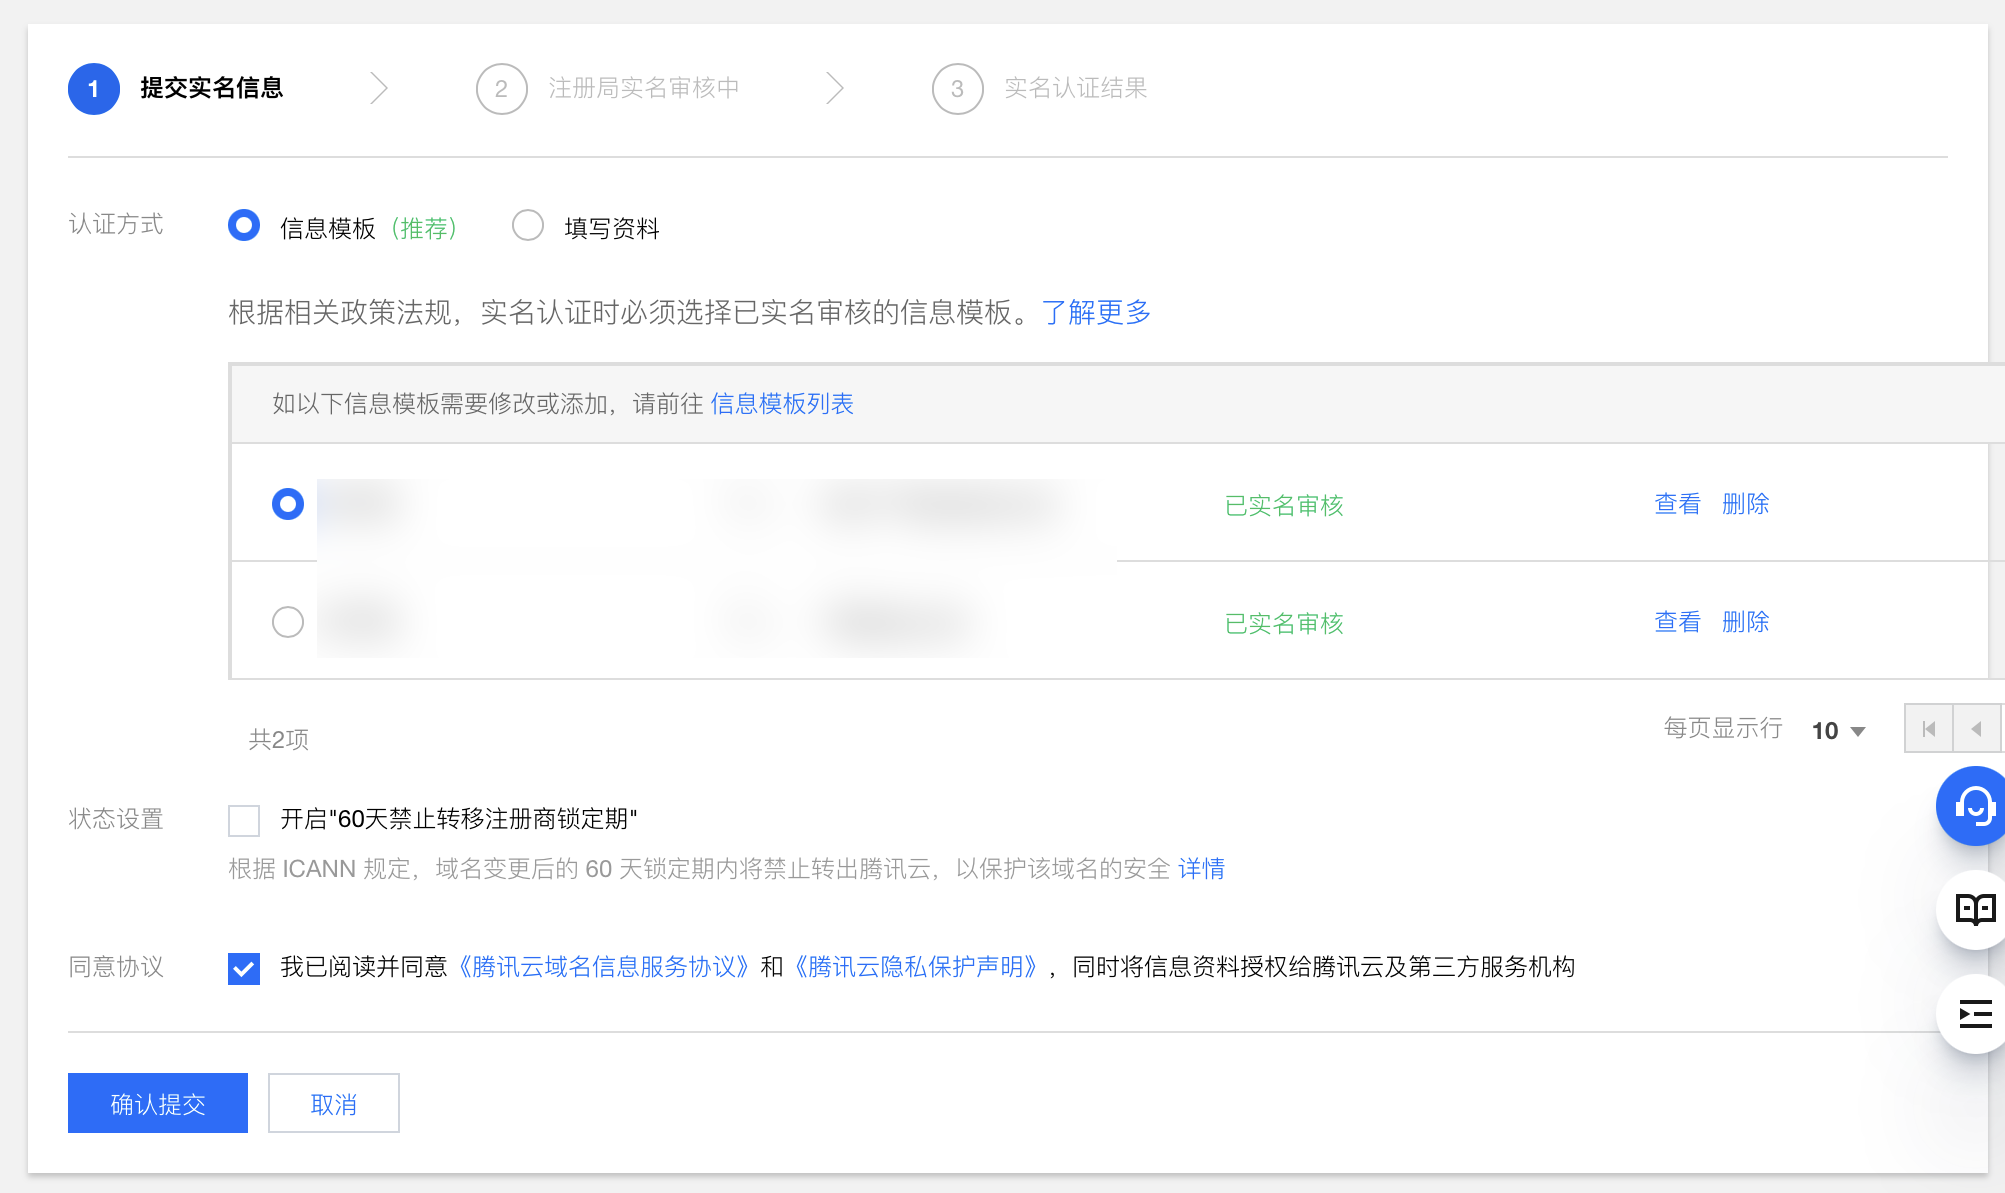Select the 信息模板 authentication method
2005x1193 pixels.
(x=243, y=226)
